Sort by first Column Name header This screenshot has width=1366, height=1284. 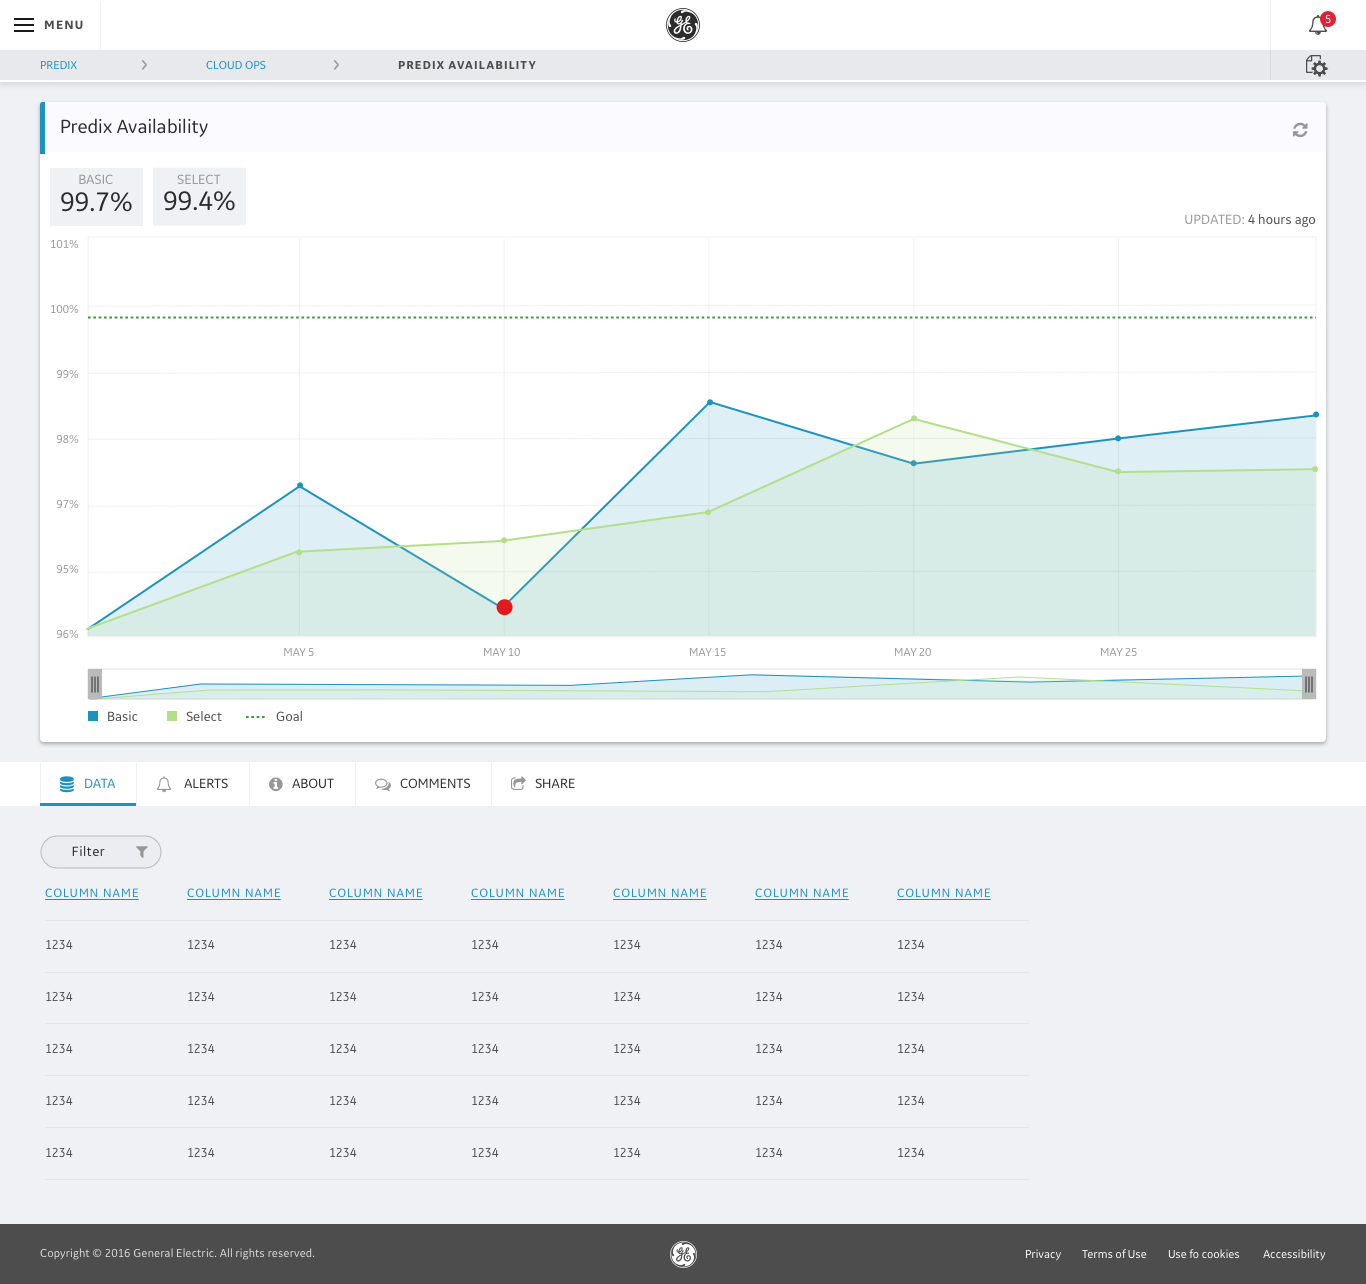[92, 893]
